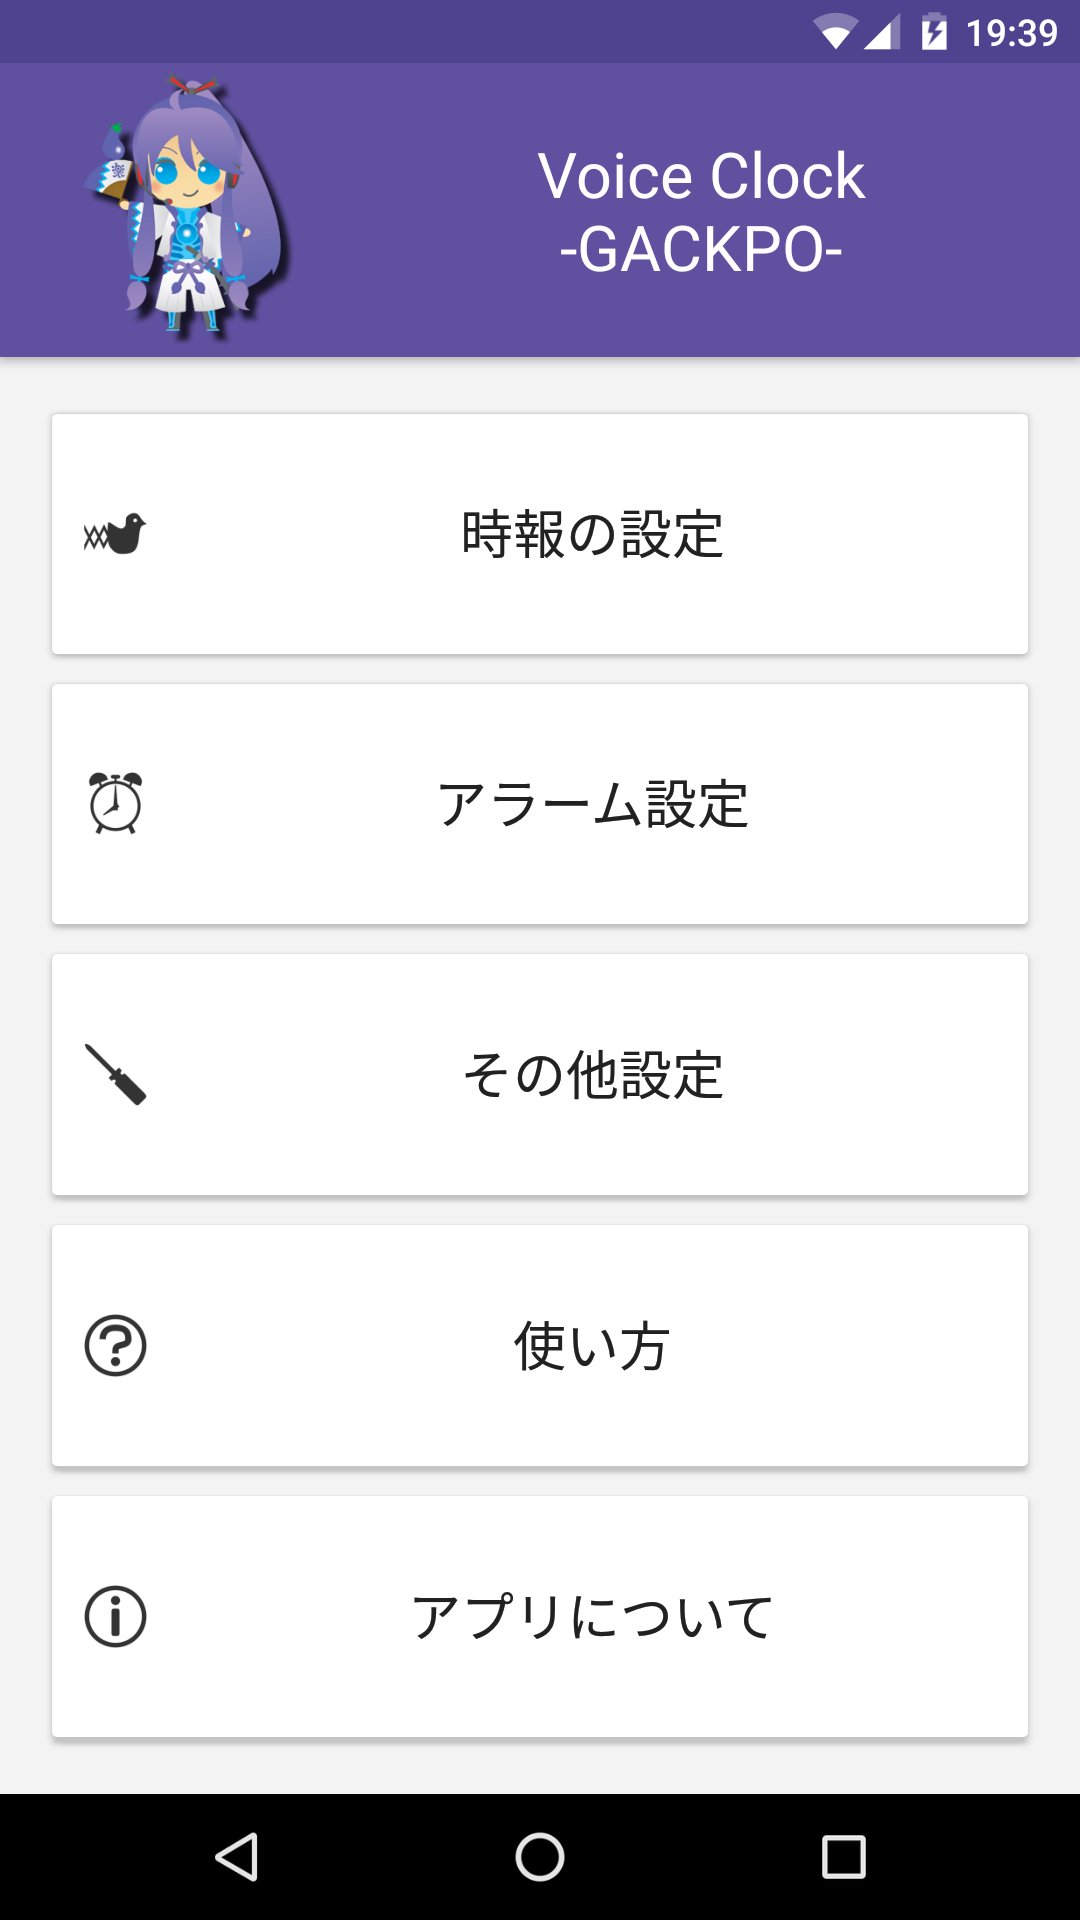Tap the bird icon for time signal

[115, 534]
